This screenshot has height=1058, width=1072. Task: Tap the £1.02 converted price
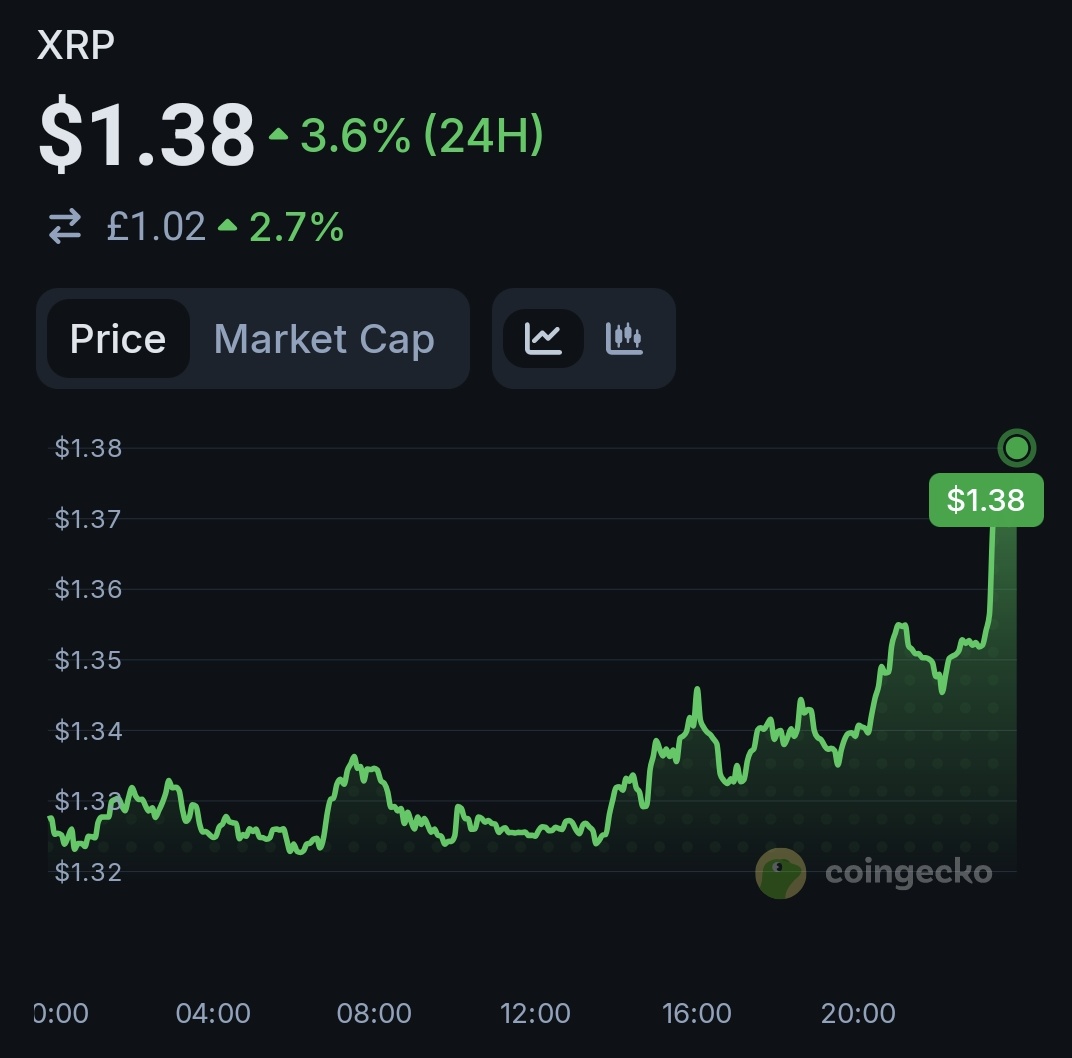point(156,227)
